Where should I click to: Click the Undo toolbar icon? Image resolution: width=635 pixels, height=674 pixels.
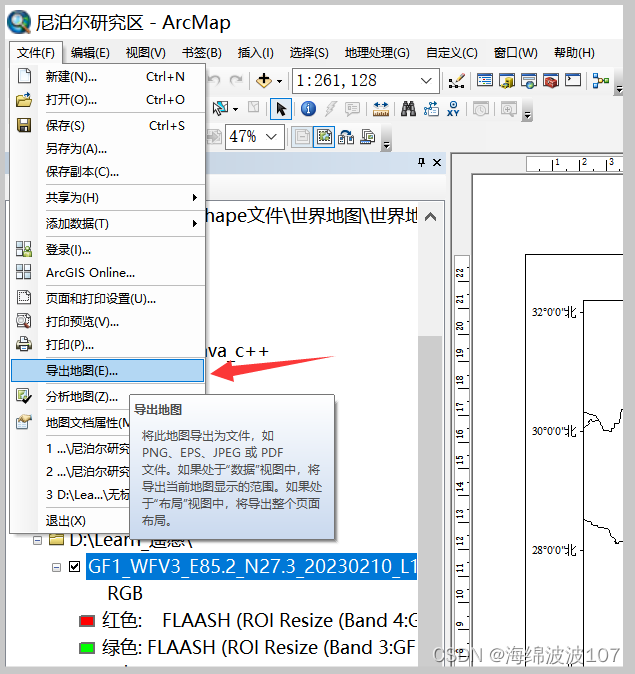tap(215, 80)
